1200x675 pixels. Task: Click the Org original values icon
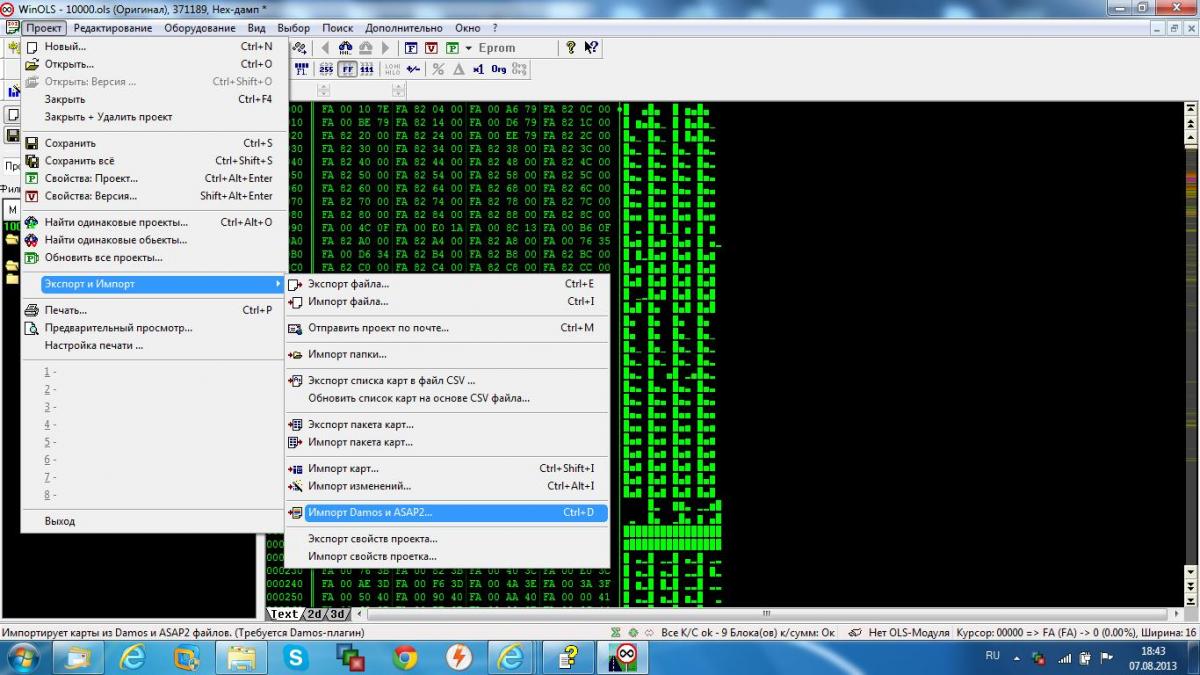pos(498,69)
